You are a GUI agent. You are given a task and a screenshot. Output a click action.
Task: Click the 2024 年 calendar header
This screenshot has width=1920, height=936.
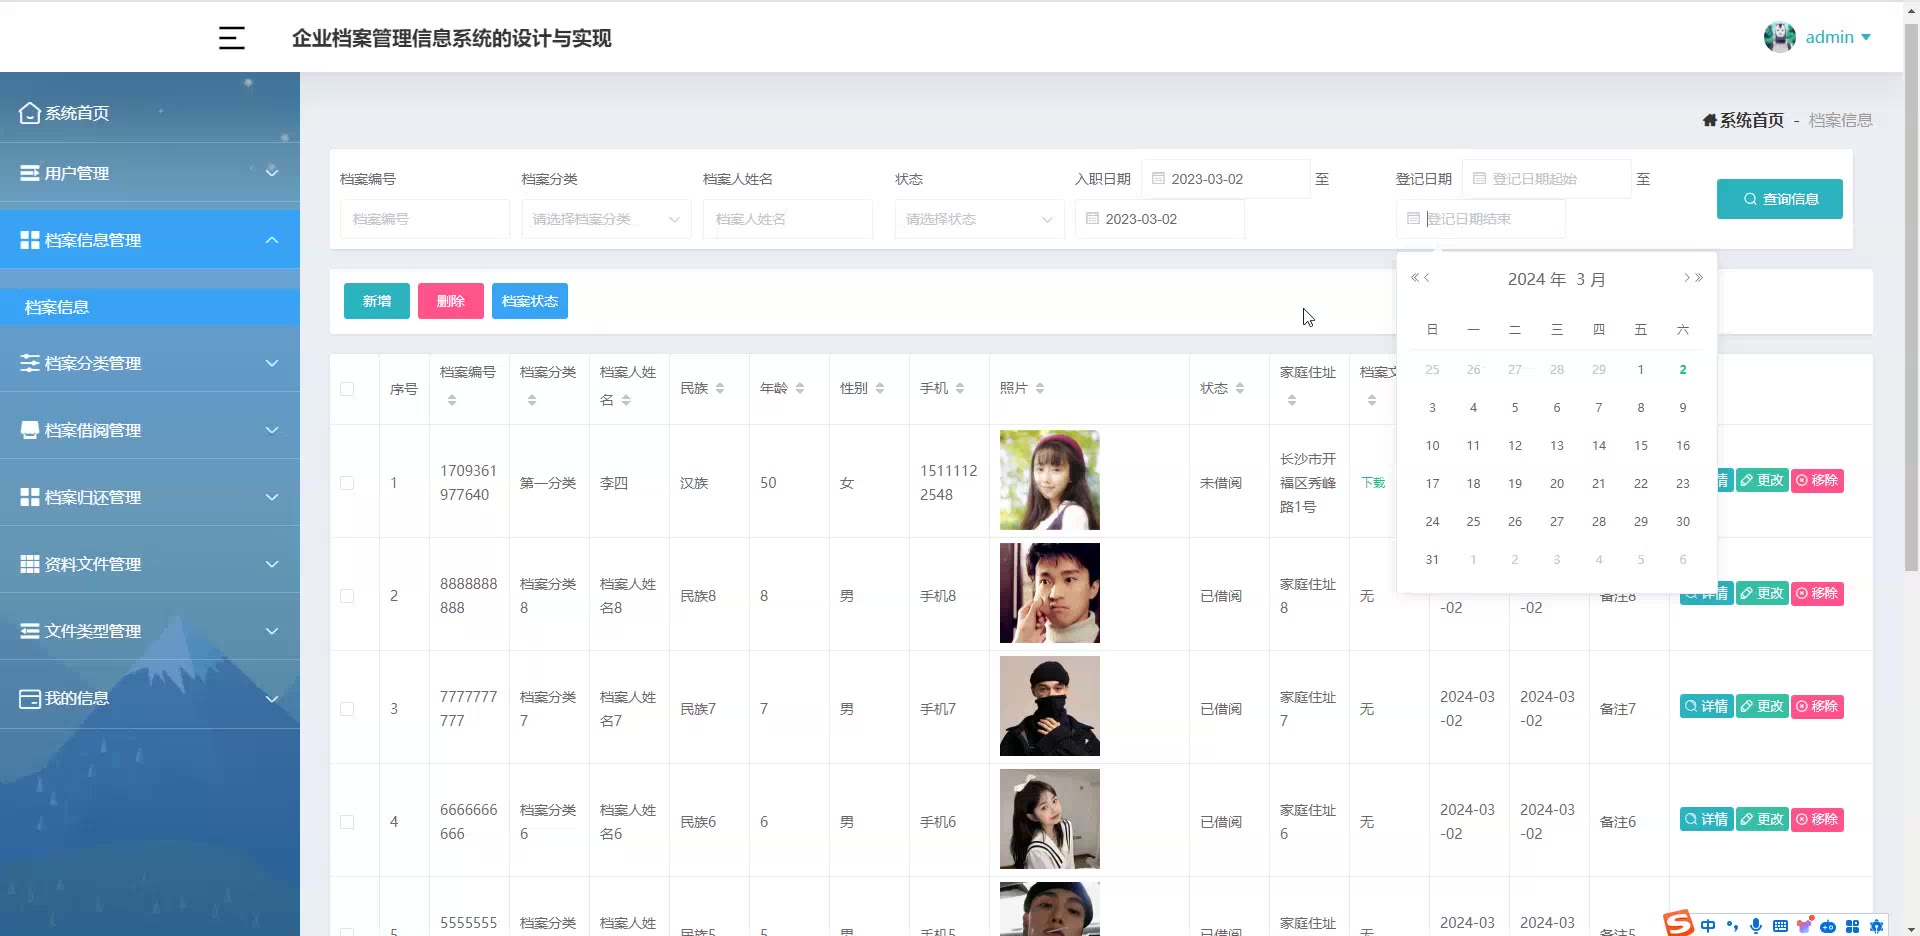tap(1537, 279)
